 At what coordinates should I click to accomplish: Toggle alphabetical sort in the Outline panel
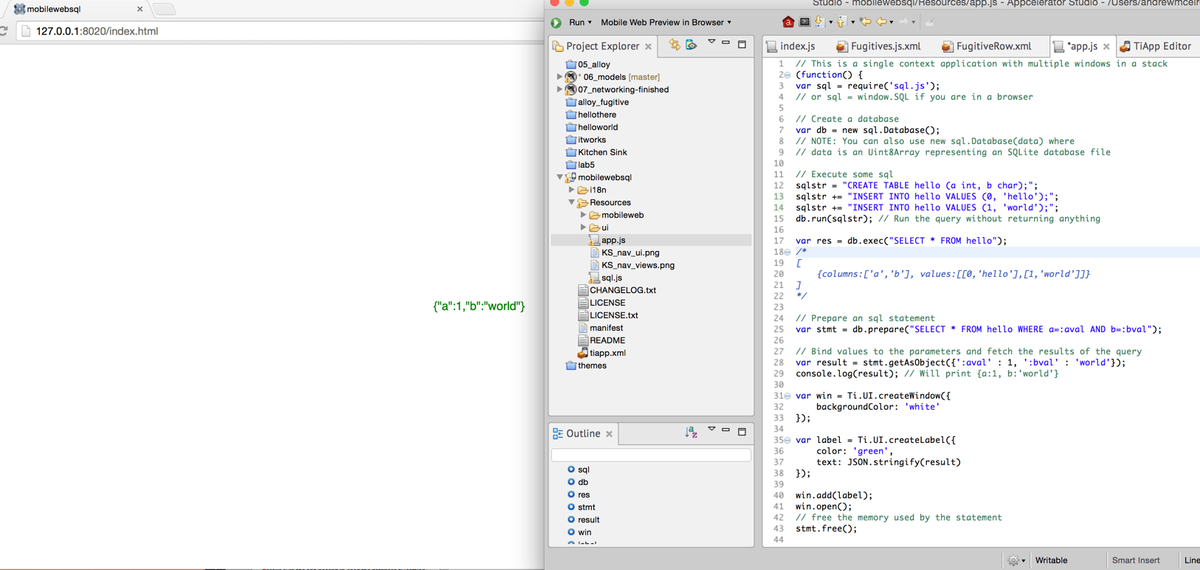click(691, 433)
